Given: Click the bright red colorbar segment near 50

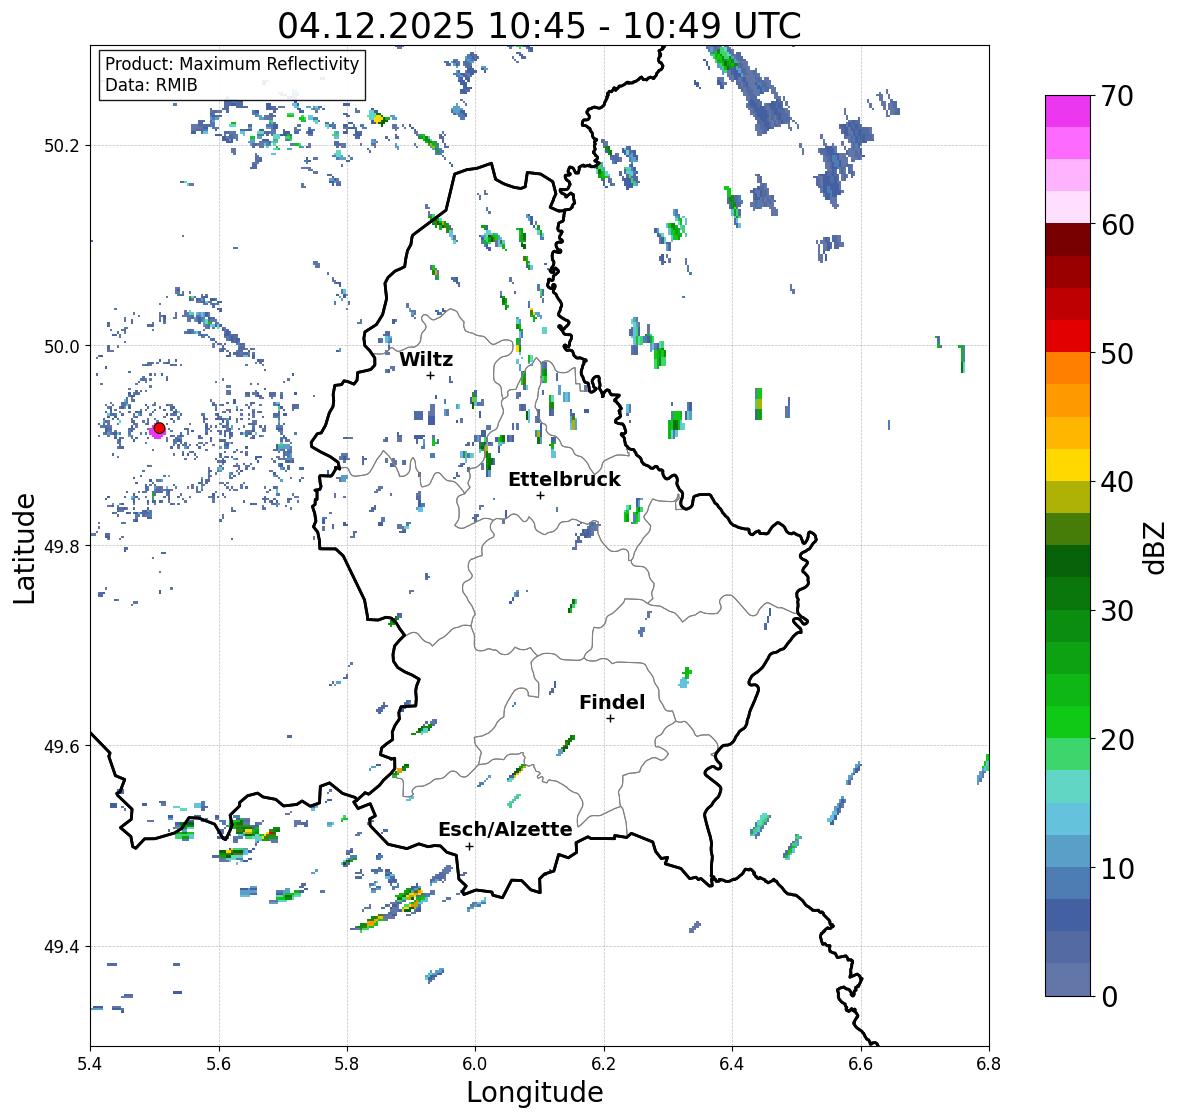Looking at the screenshot, I should (x=1068, y=336).
